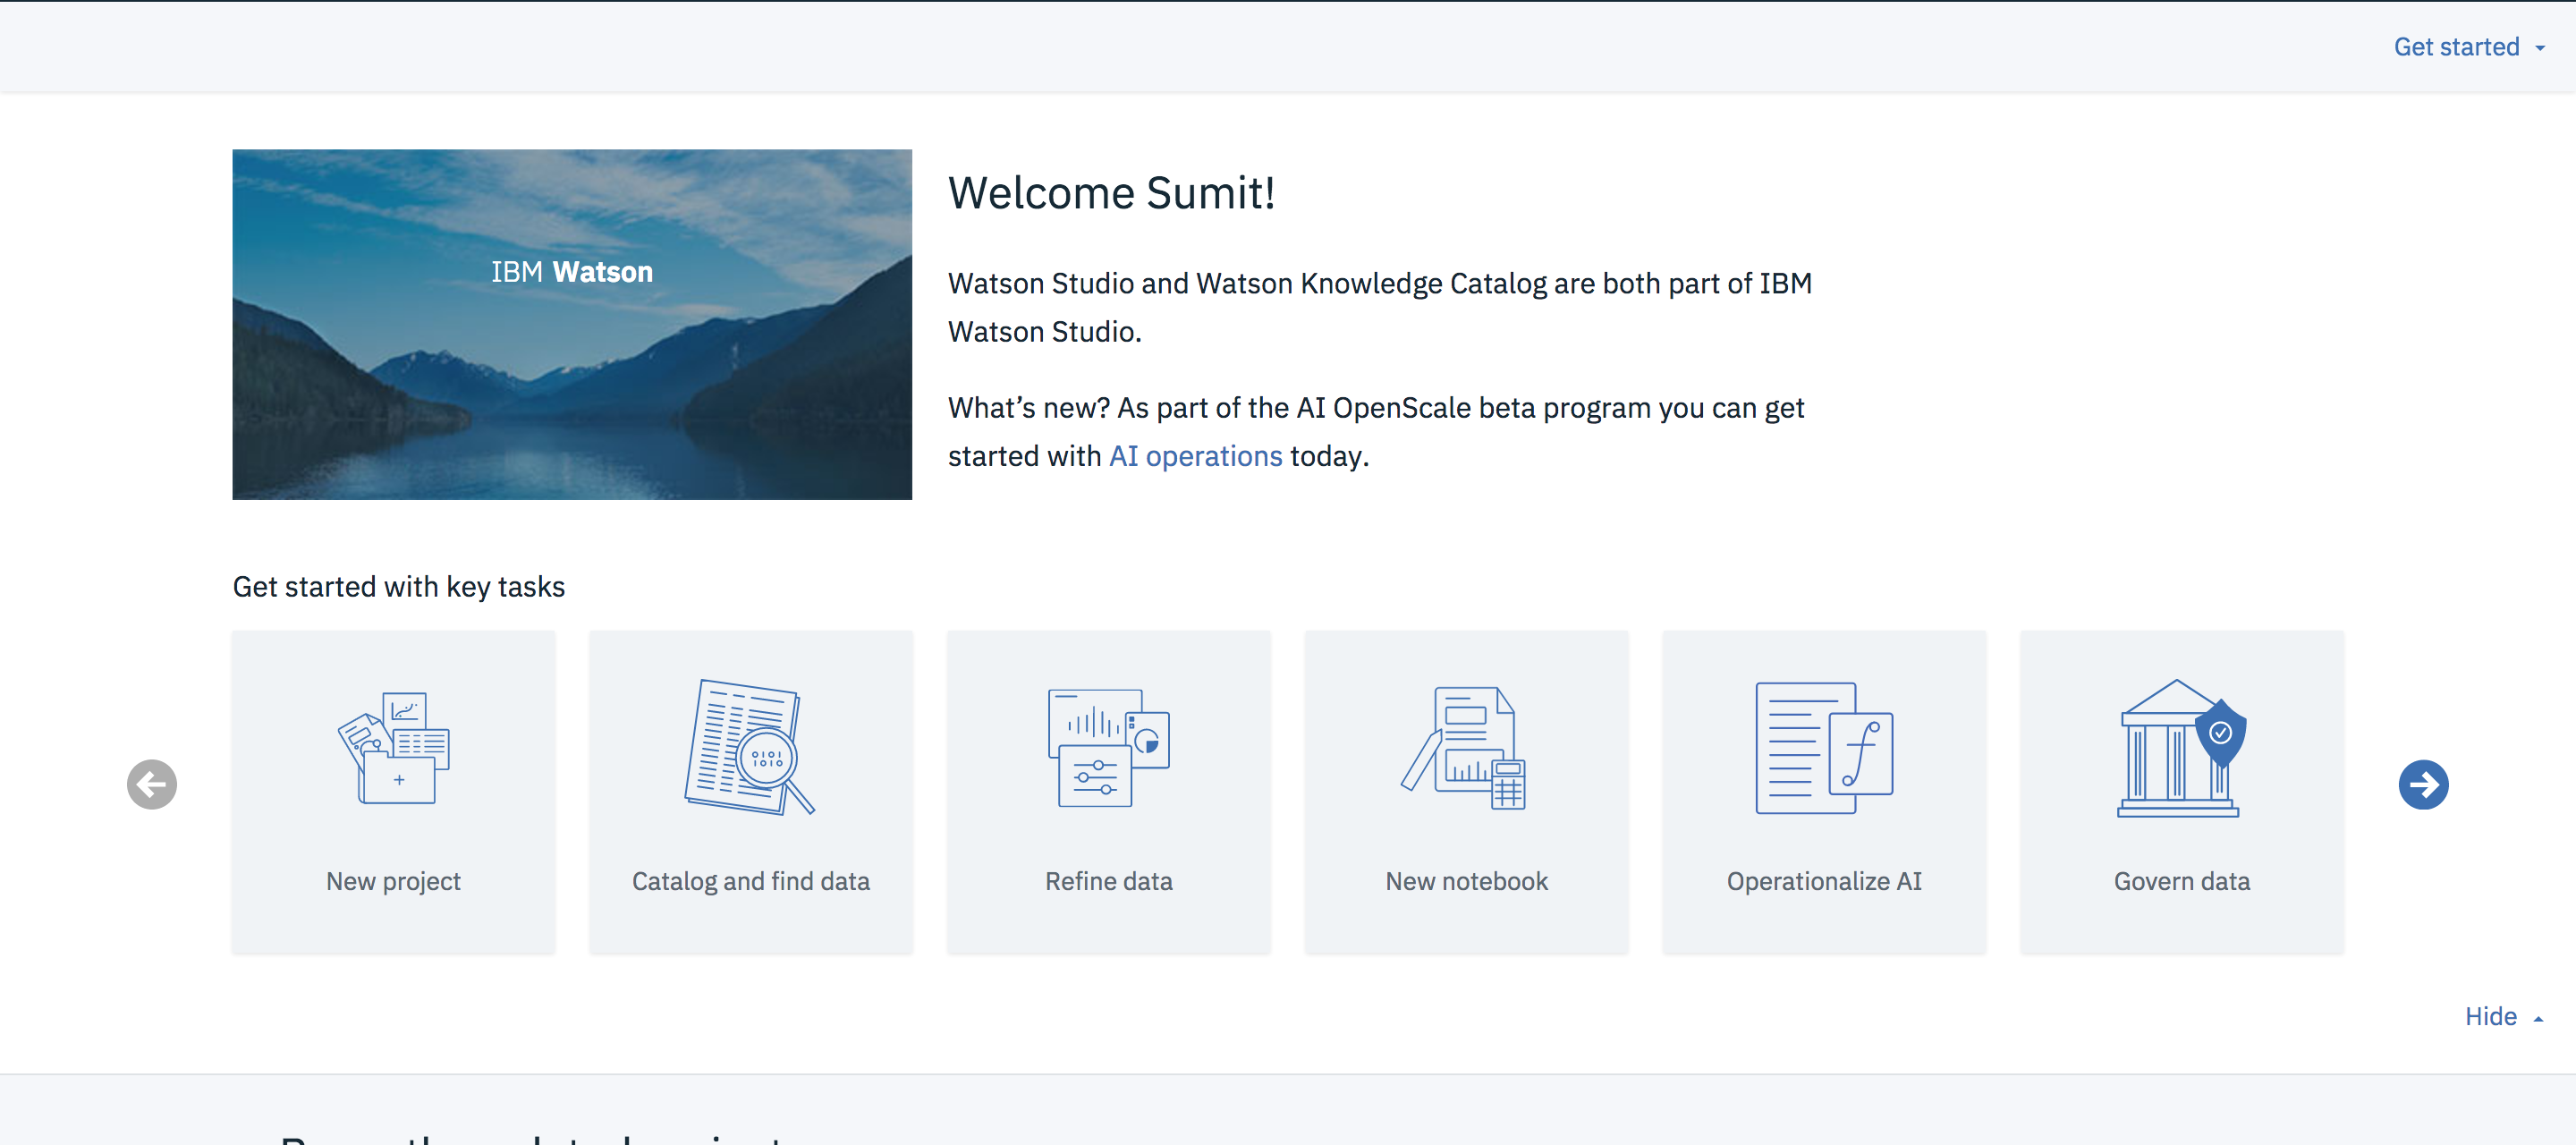Image resolution: width=2576 pixels, height=1145 pixels.
Task: Select the New project task
Action: click(393, 793)
